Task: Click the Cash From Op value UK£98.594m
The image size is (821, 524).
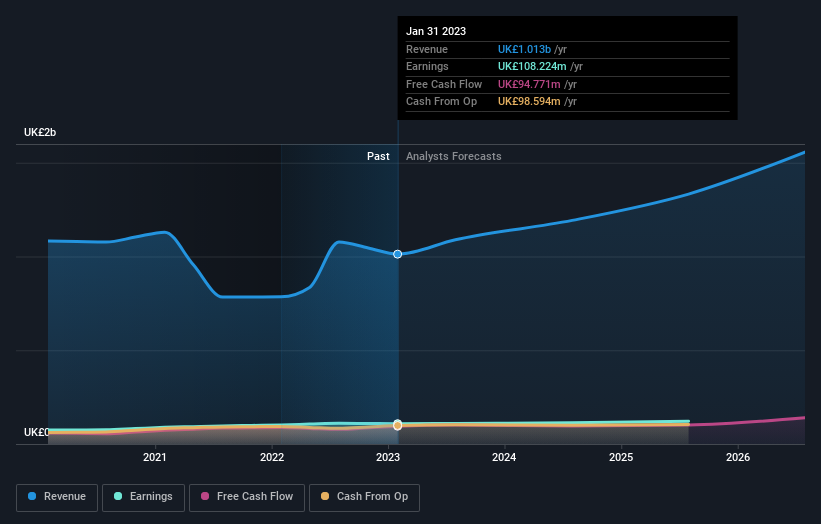Action: 529,102
